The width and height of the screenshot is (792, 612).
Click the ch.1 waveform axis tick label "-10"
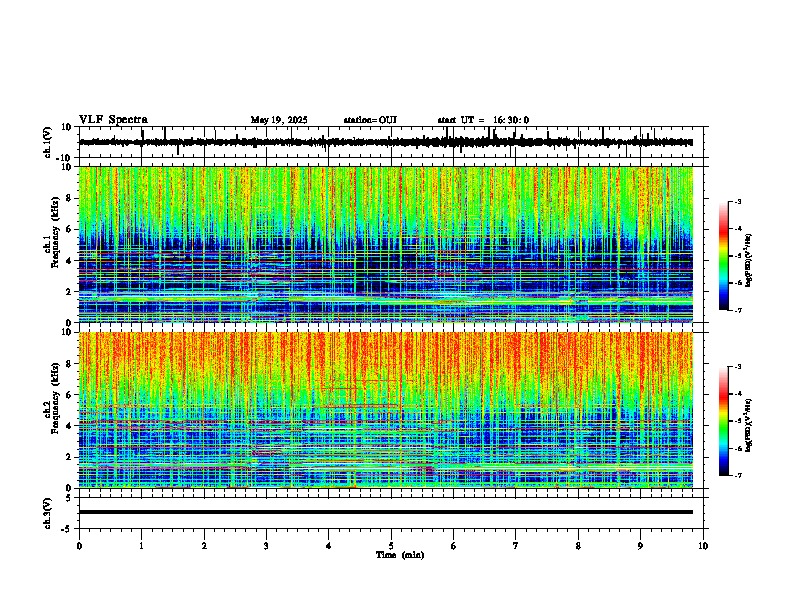click(x=65, y=158)
